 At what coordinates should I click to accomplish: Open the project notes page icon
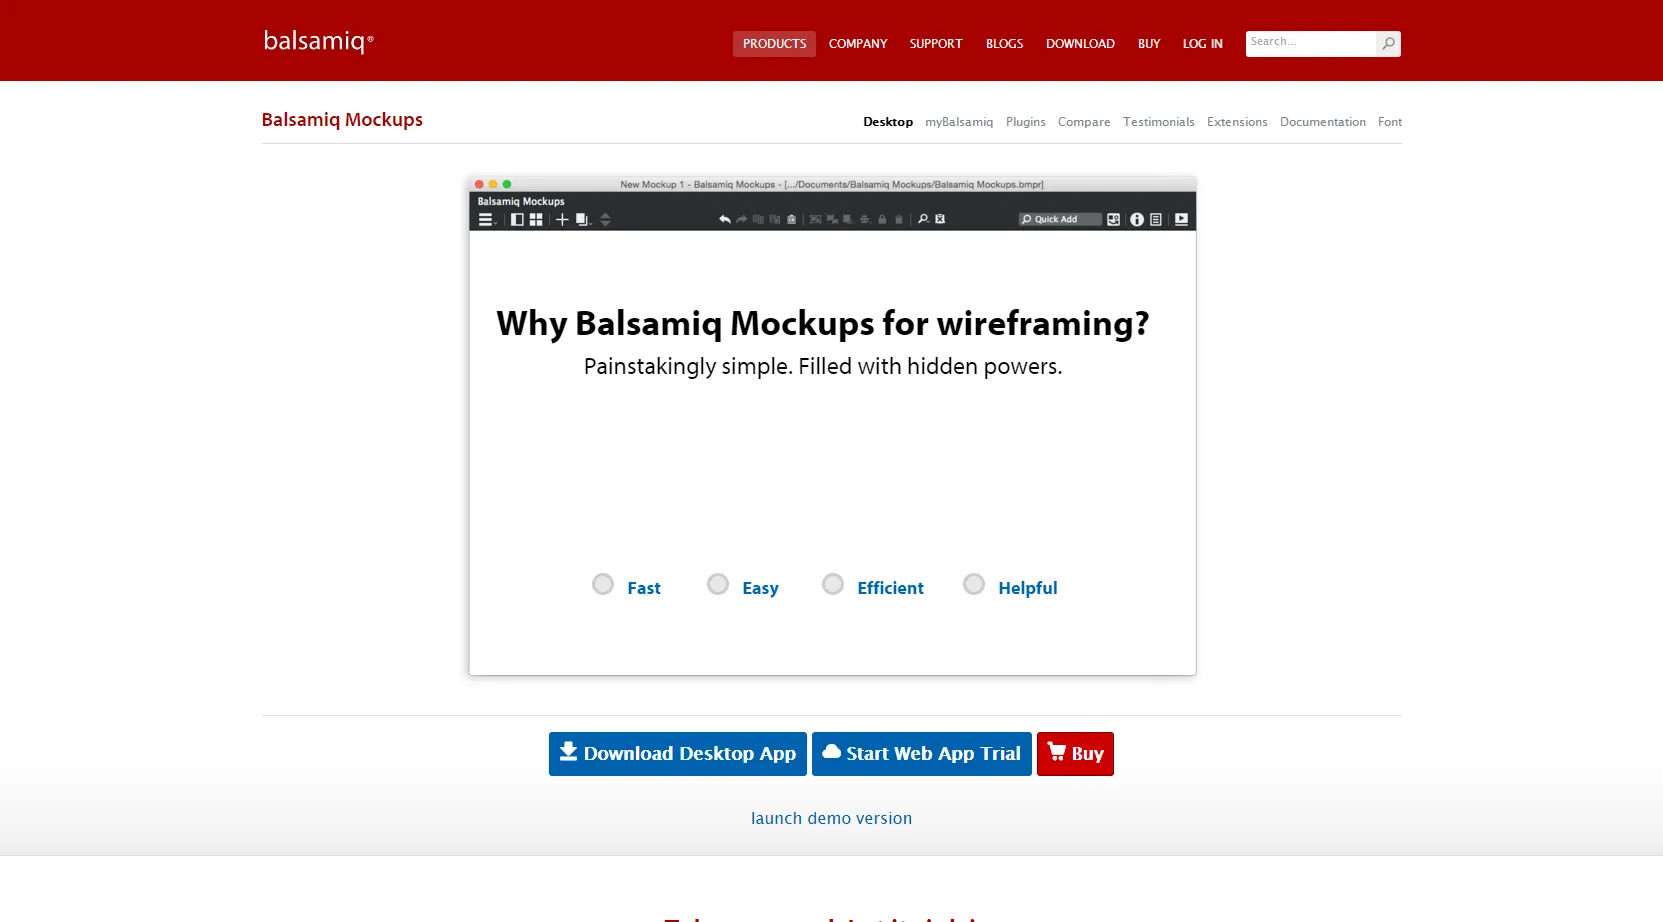point(1156,219)
